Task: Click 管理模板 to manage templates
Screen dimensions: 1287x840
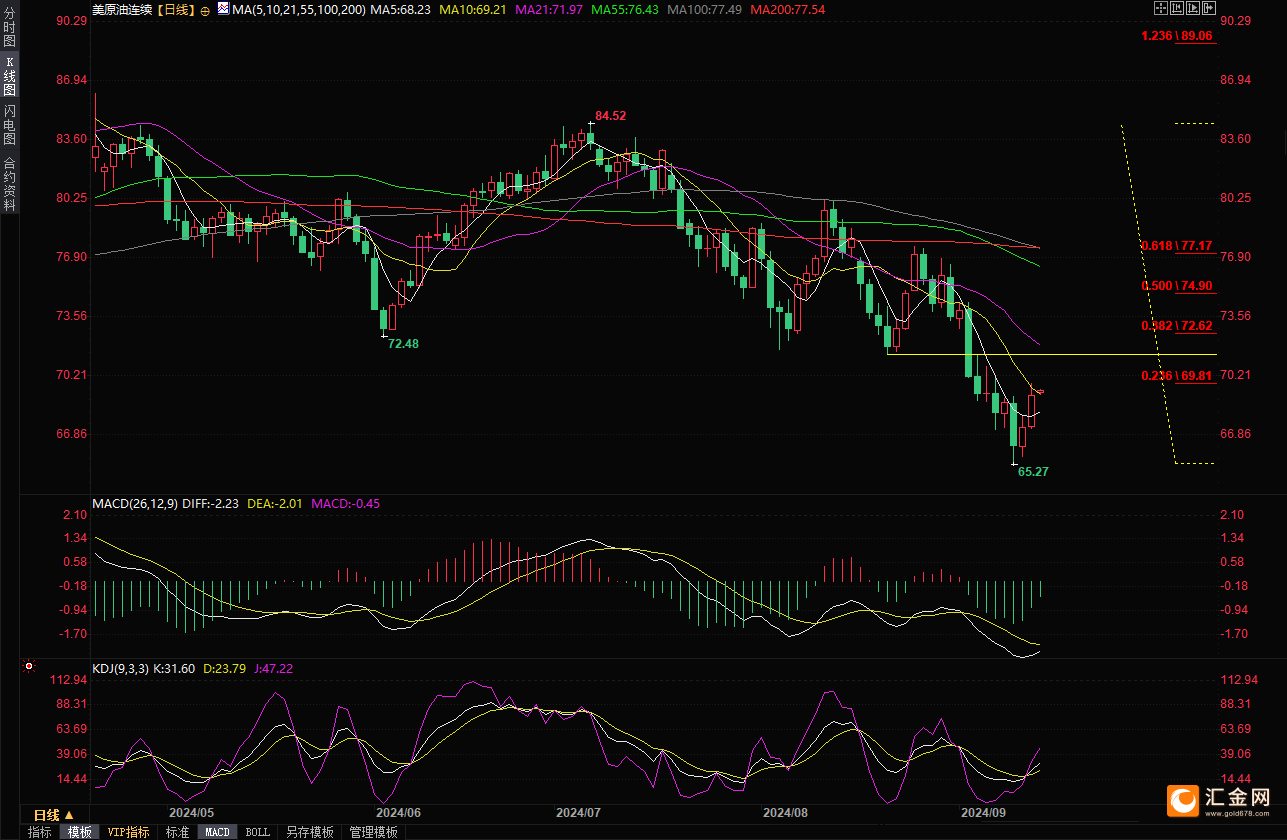Action: [373, 832]
